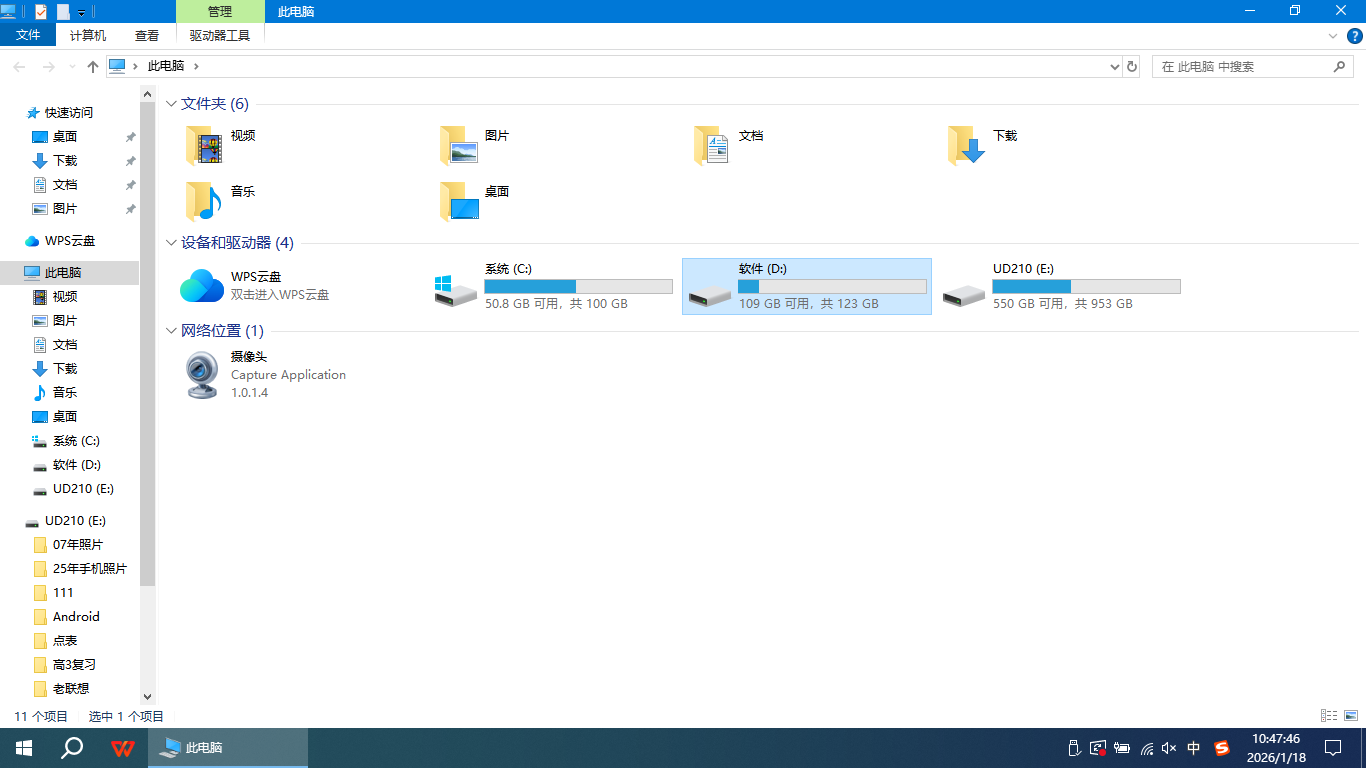Switch to the 查看 ribbon tab
Viewport: 1366px width, 768px height.
point(147,35)
